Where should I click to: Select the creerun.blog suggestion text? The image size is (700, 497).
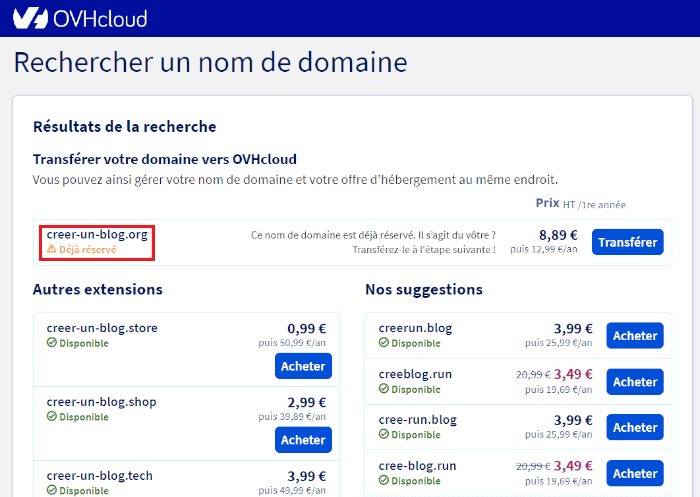[415, 328]
